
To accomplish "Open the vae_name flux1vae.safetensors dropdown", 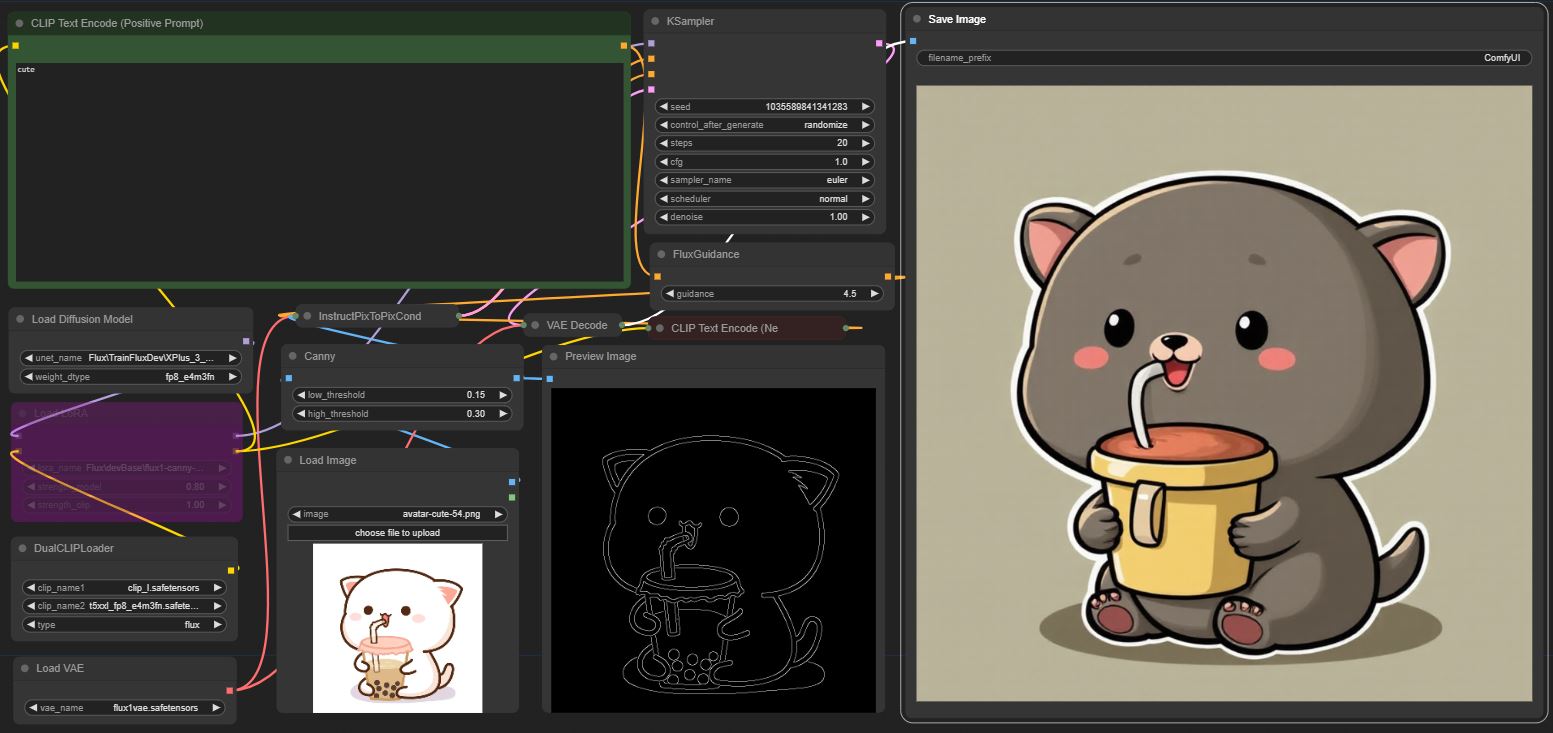I will [125, 708].
